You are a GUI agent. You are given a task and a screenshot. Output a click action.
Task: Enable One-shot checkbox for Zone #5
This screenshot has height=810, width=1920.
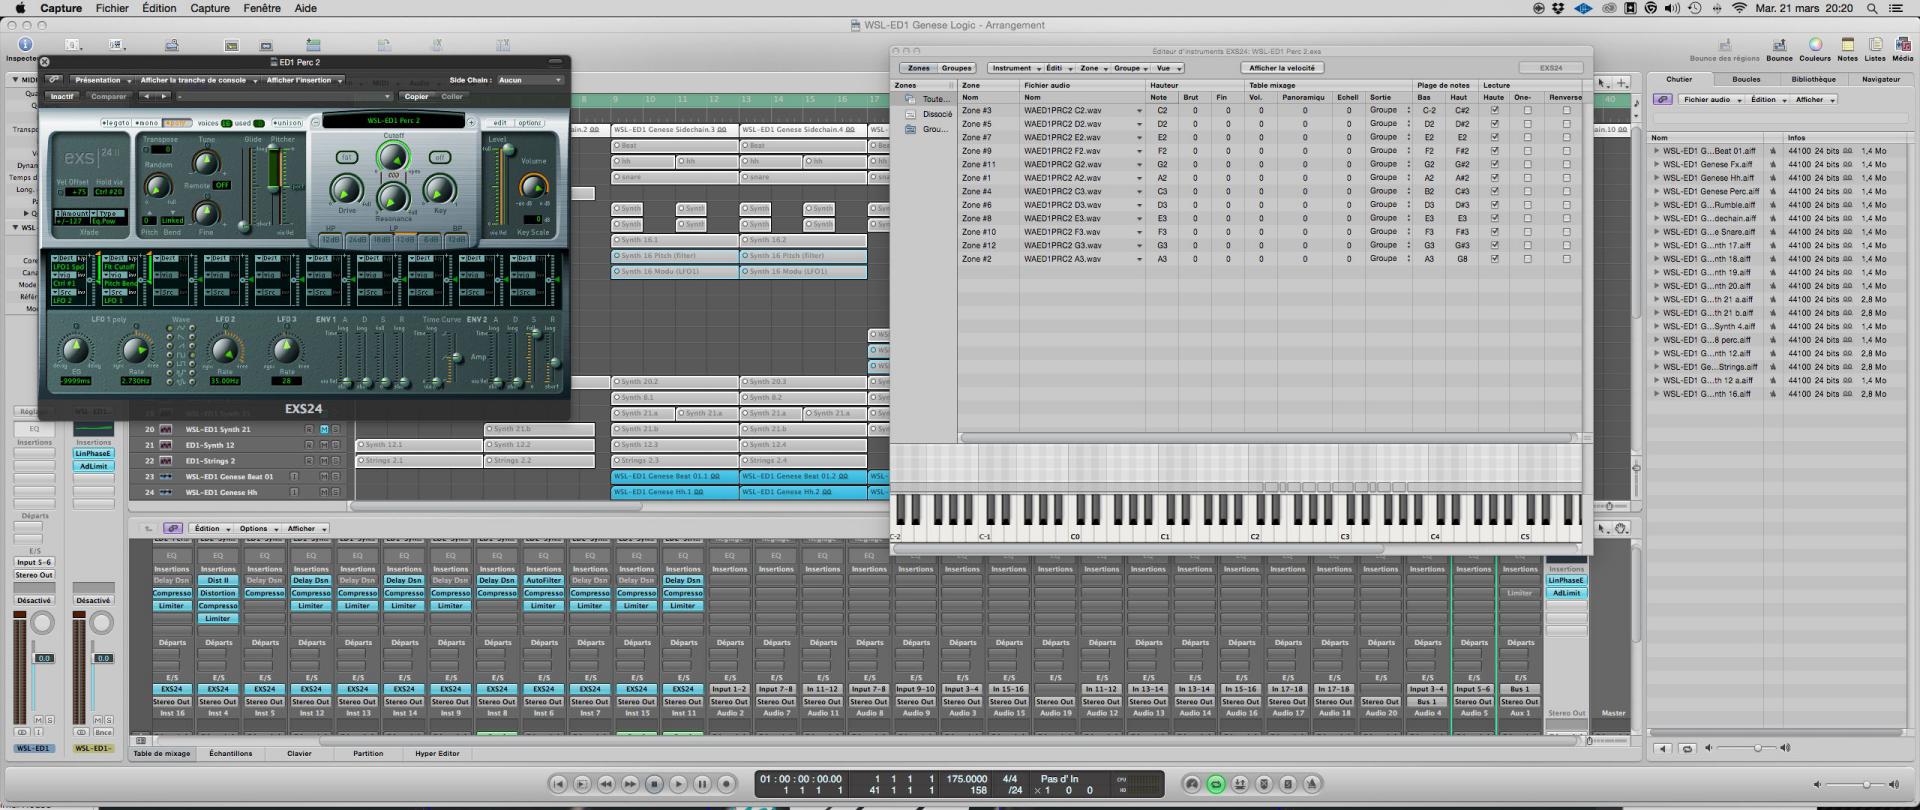[1527, 124]
